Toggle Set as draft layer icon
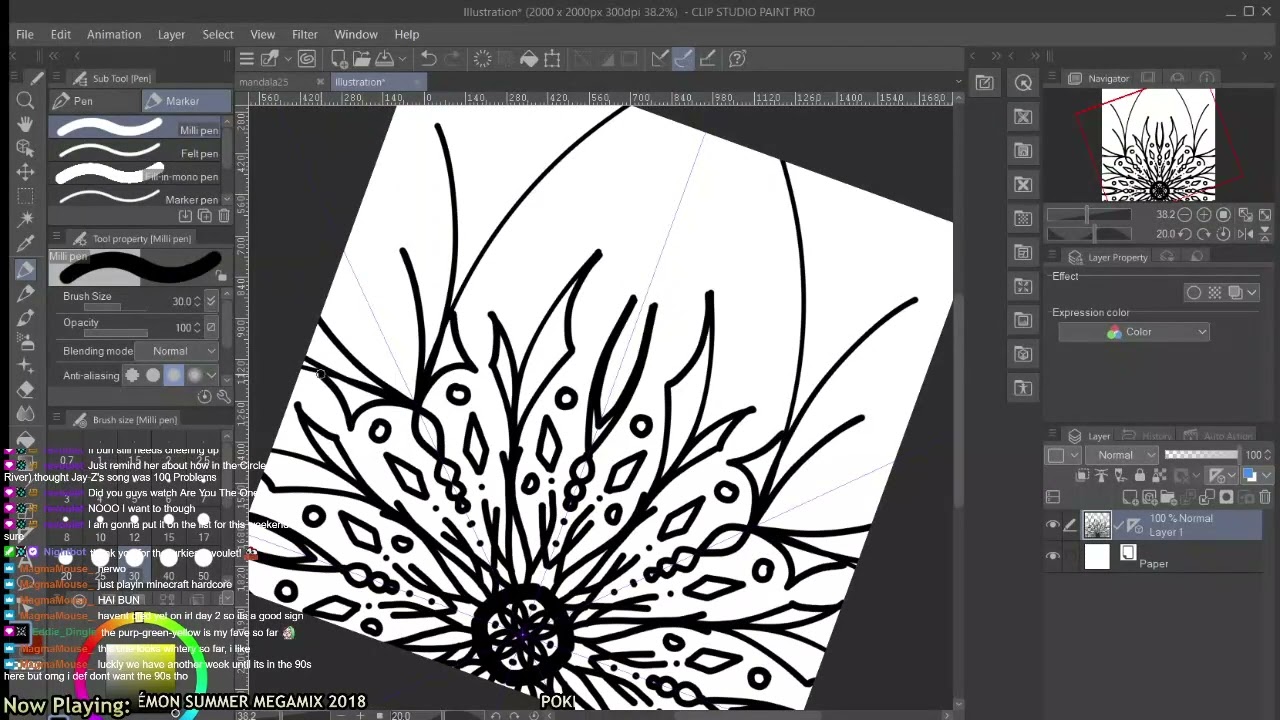 [1120, 476]
